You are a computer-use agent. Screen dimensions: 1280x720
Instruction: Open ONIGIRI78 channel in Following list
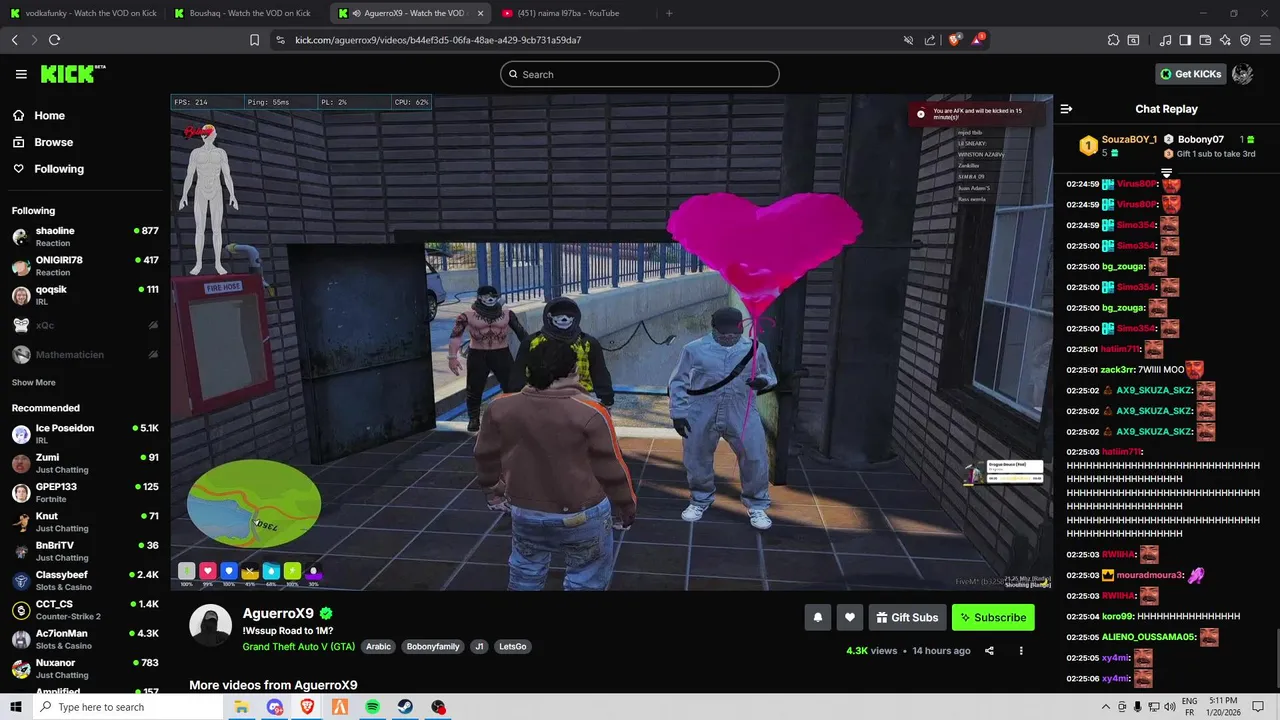coord(85,266)
